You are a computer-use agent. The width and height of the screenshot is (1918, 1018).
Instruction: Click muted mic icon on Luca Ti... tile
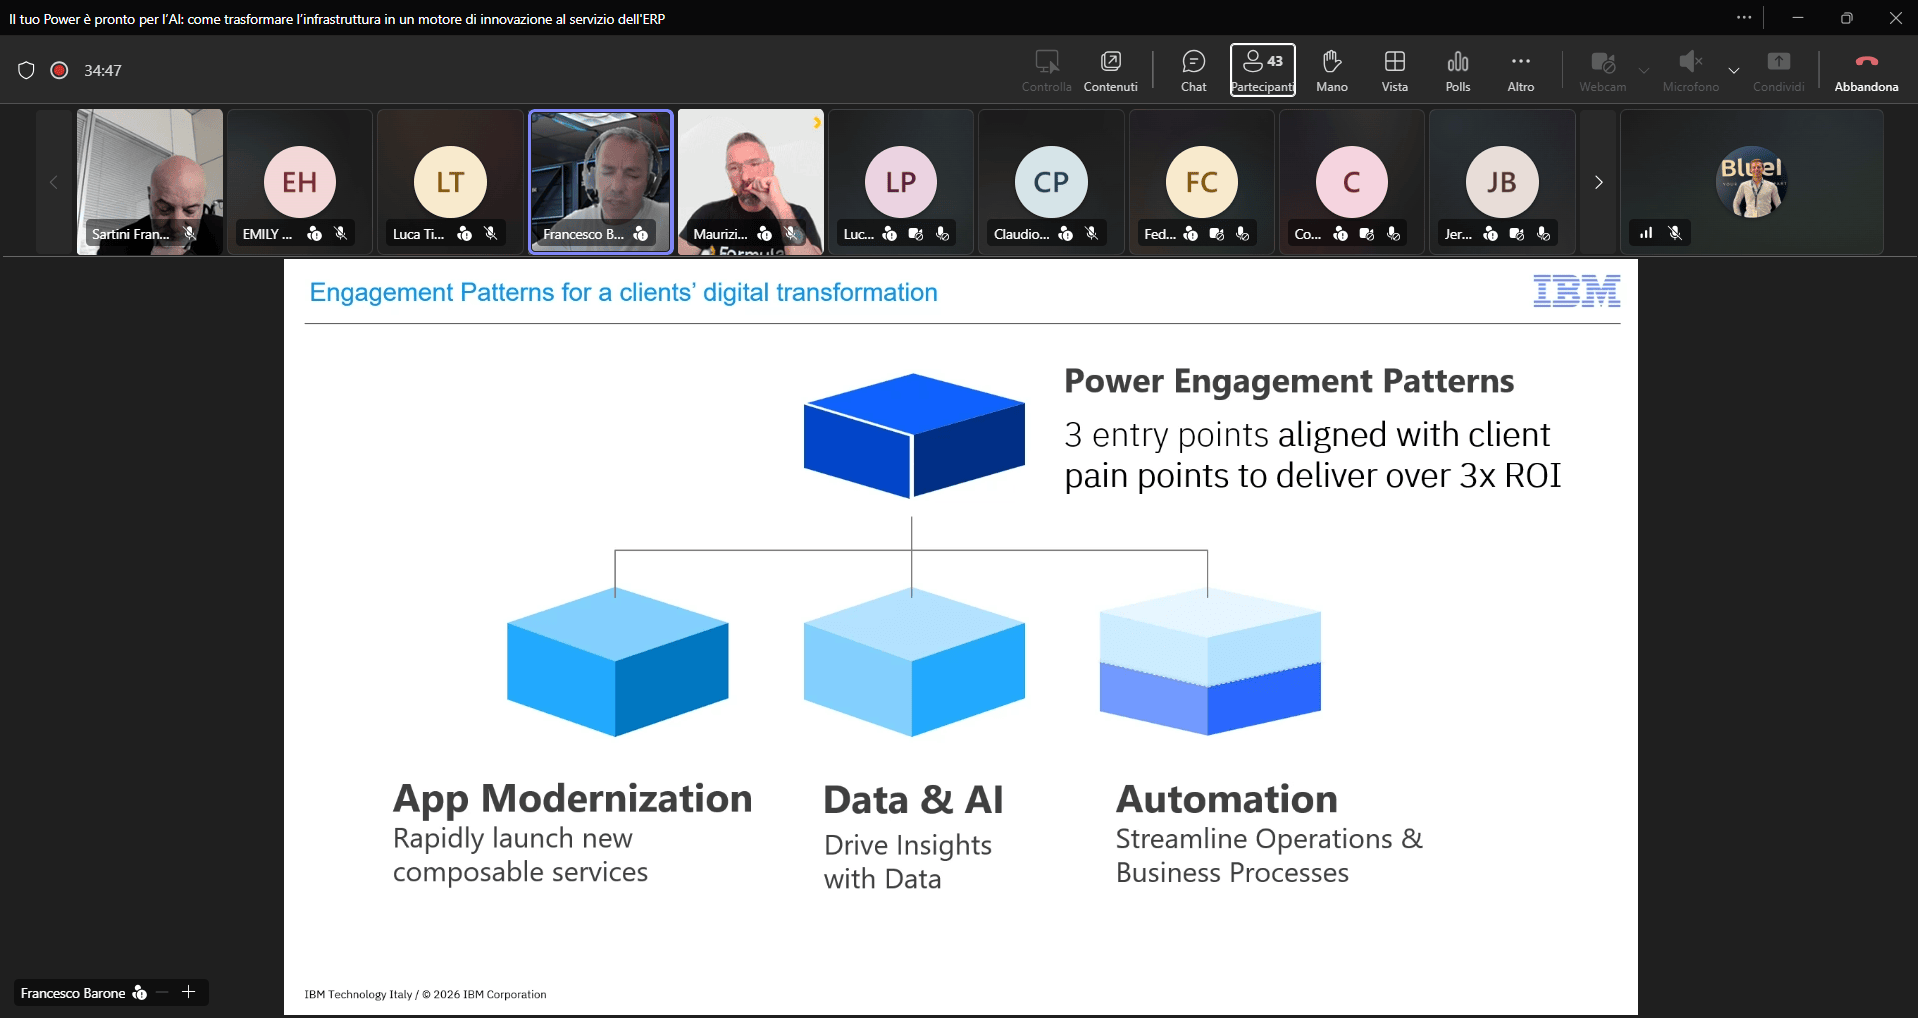click(491, 234)
